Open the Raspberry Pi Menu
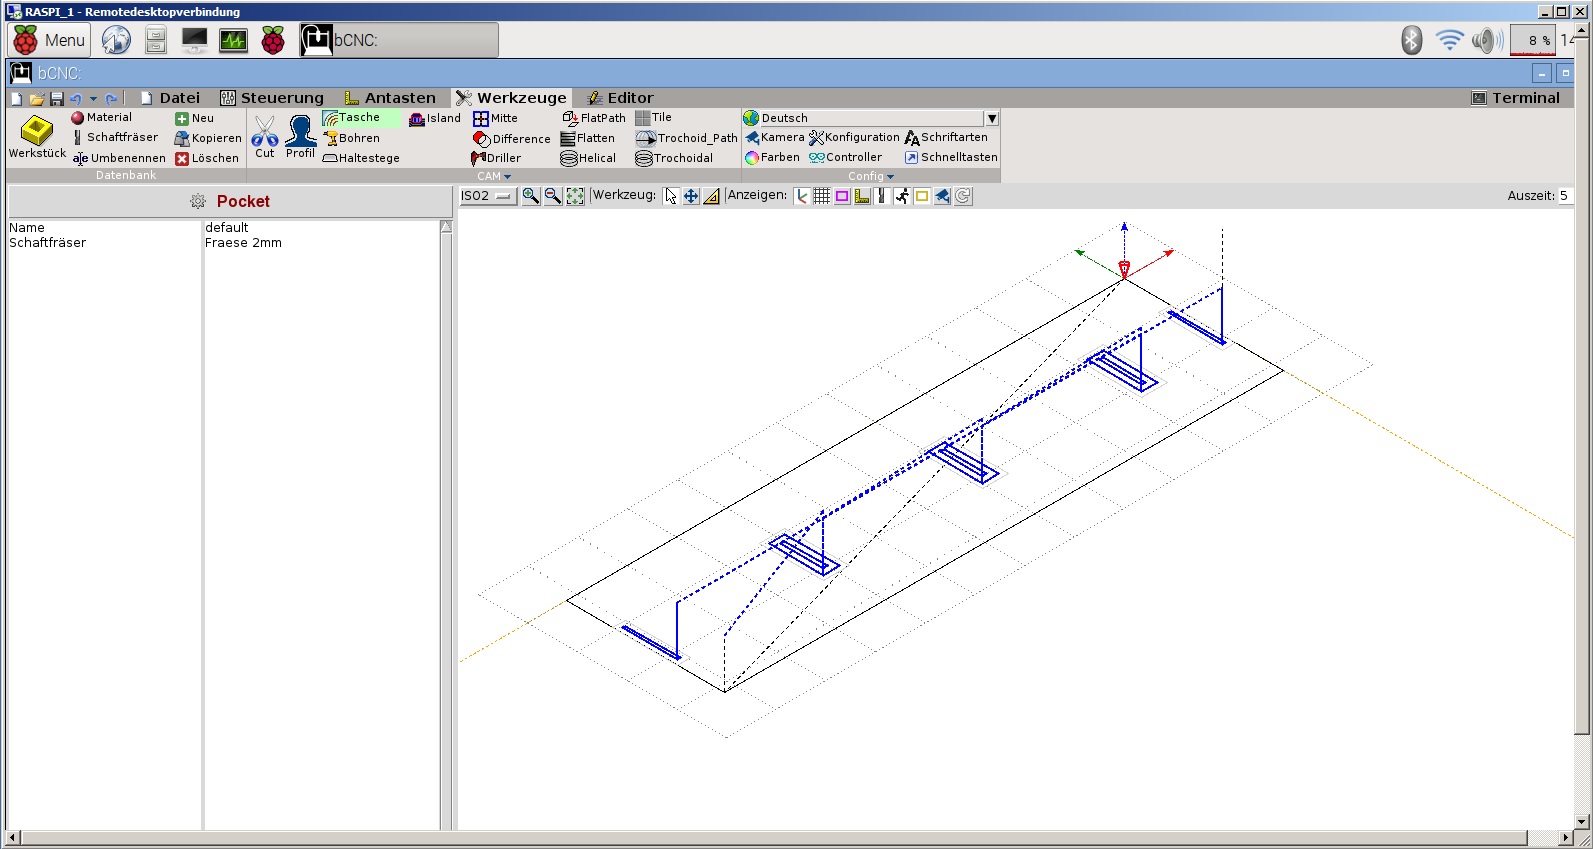The height and width of the screenshot is (849, 1593). point(50,40)
